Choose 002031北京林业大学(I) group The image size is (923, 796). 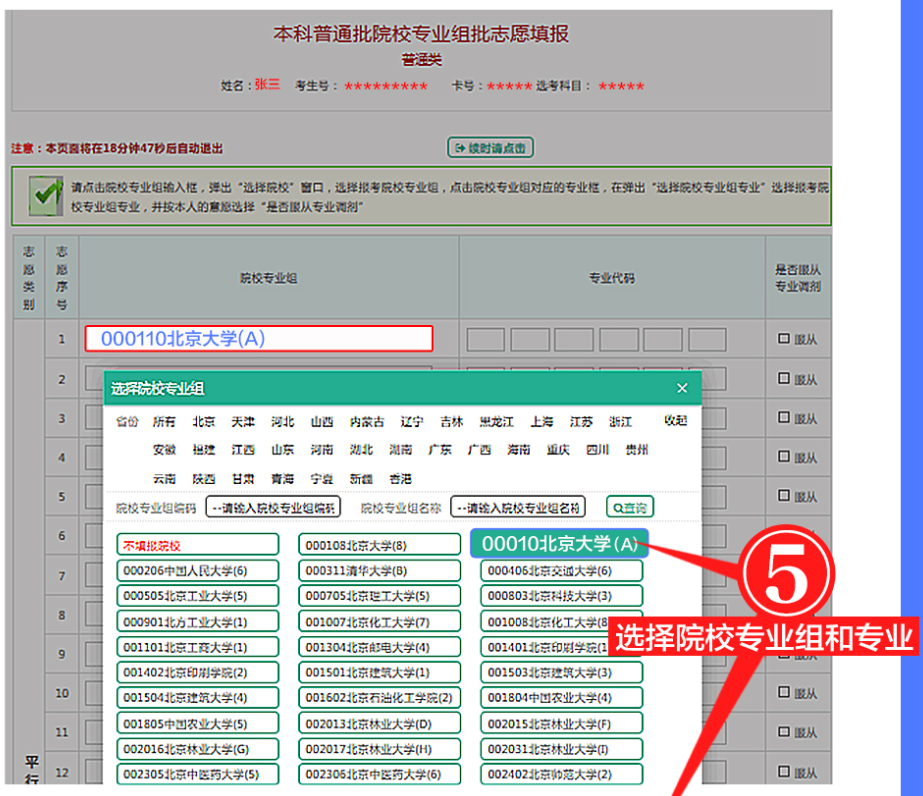tap(562, 749)
